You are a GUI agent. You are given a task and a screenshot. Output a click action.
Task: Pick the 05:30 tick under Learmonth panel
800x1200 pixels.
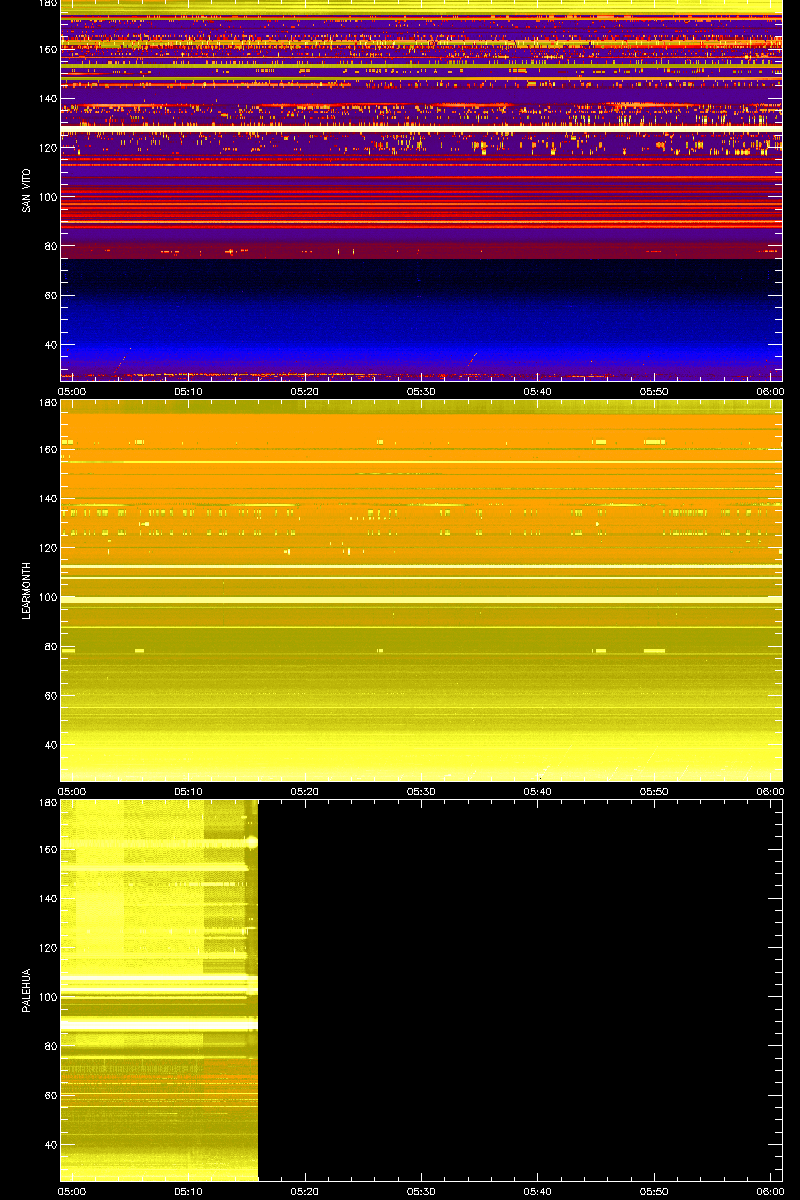[421, 791]
